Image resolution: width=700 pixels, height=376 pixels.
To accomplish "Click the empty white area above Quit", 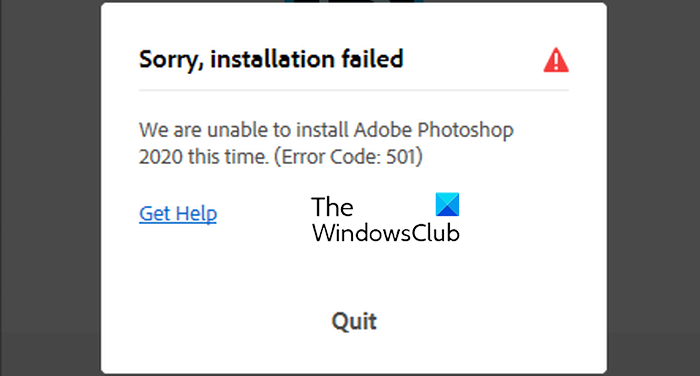I will [354, 277].
